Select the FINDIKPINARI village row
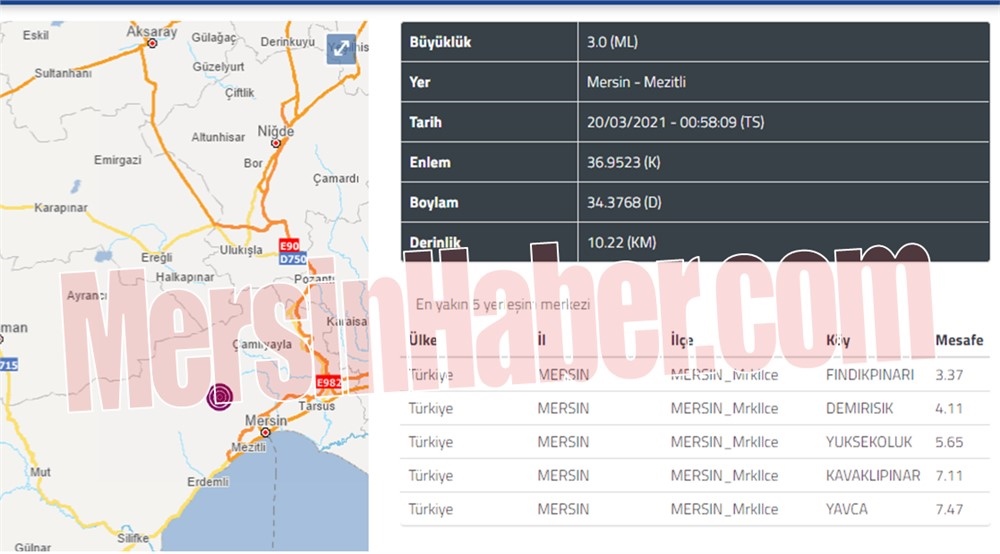 (x=695, y=375)
